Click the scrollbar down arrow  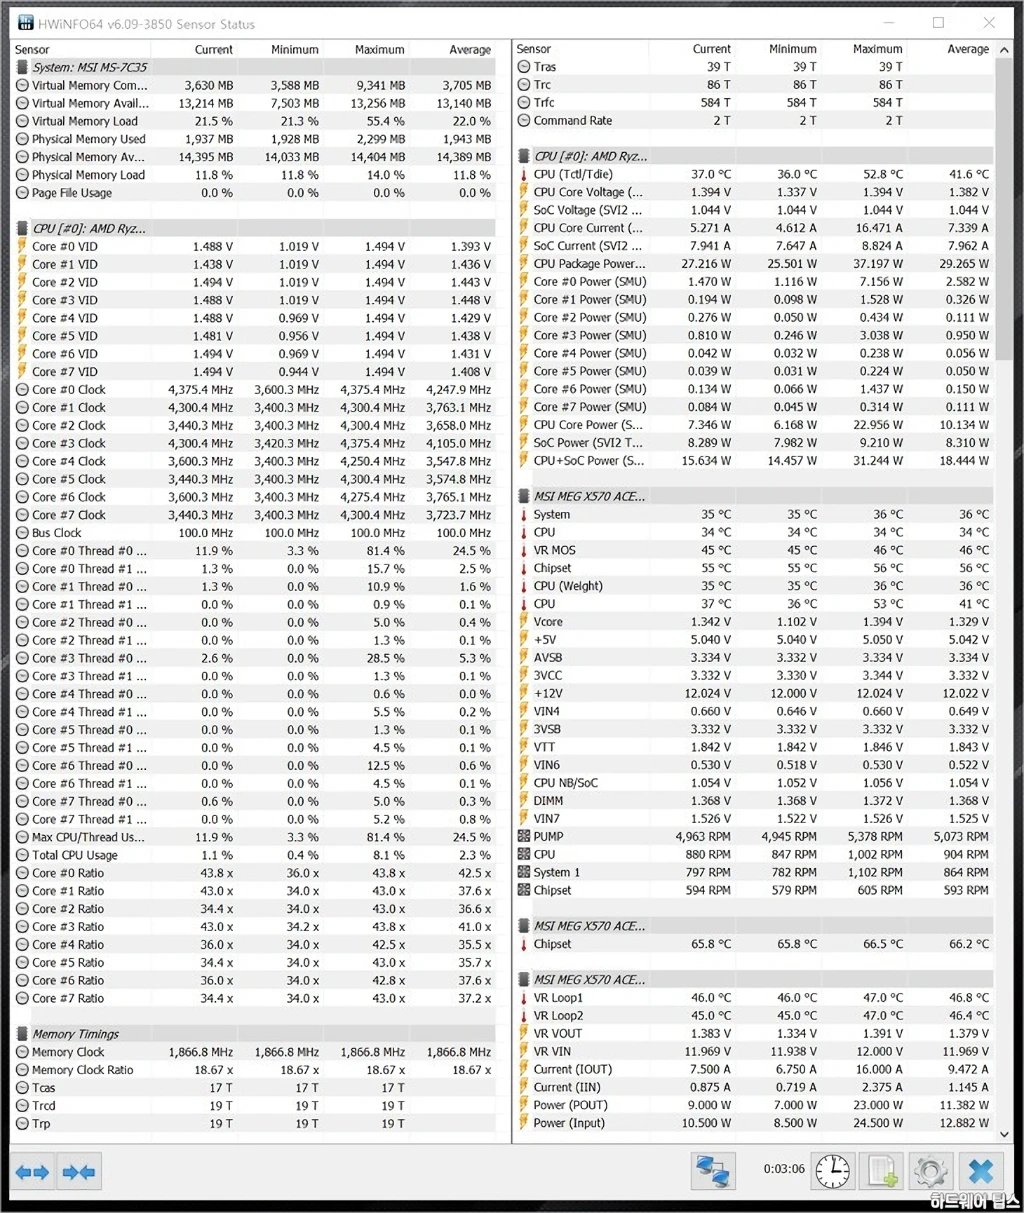click(1004, 1132)
